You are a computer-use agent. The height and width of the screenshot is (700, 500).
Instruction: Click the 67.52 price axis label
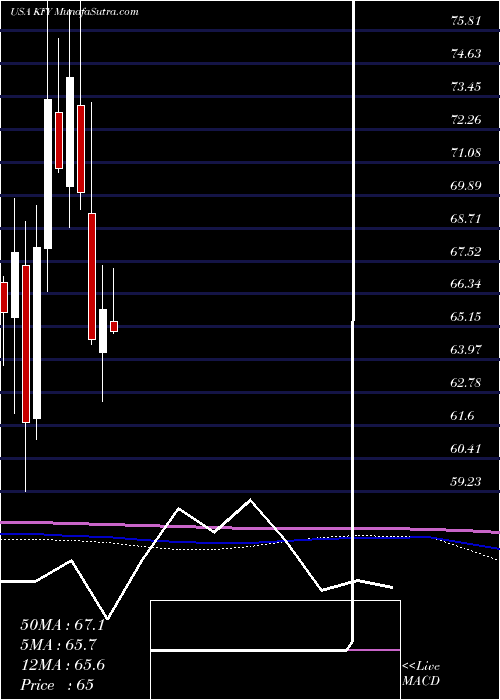466,251
